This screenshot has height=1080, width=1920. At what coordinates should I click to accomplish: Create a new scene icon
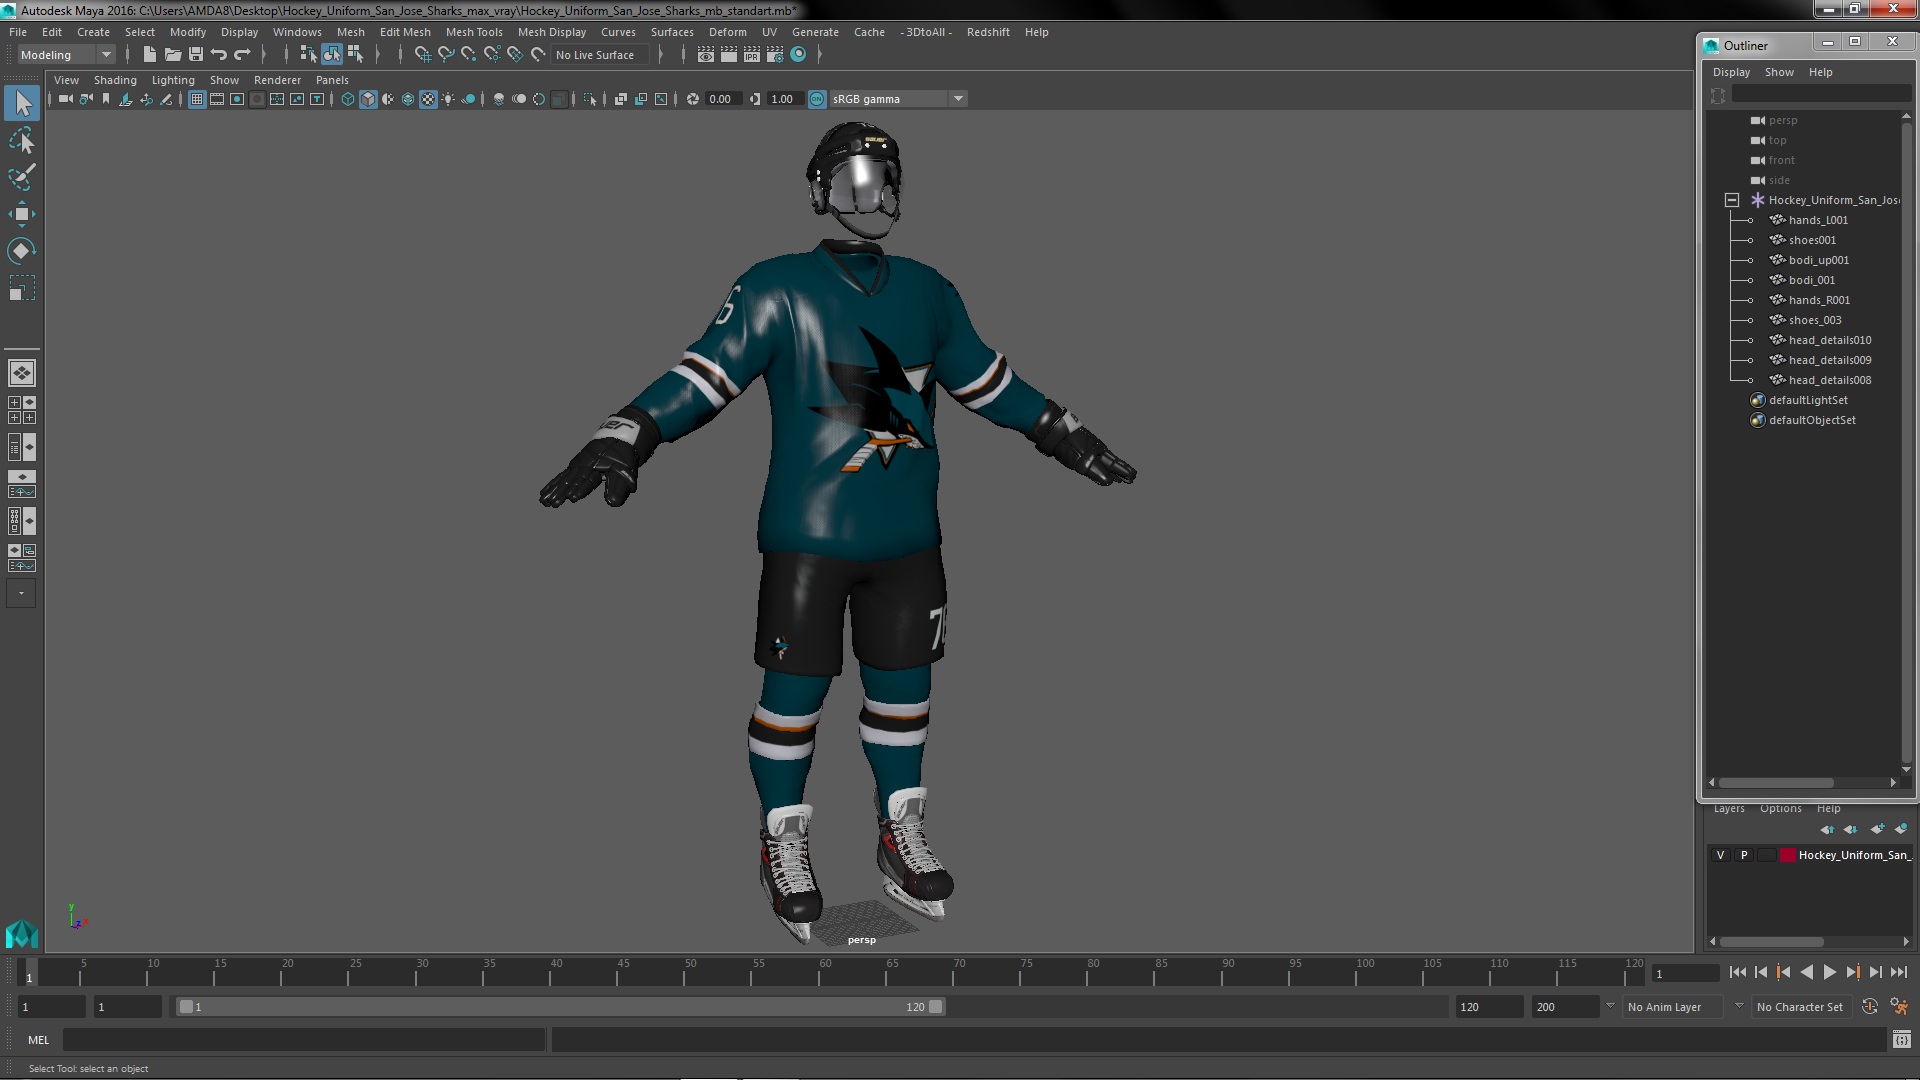pyautogui.click(x=150, y=55)
